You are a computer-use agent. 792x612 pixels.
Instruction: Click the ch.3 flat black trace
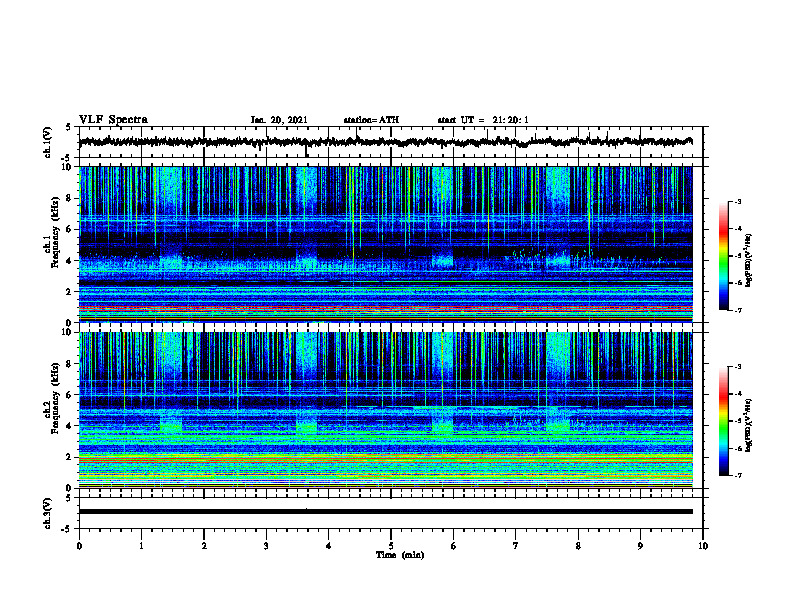click(x=386, y=512)
